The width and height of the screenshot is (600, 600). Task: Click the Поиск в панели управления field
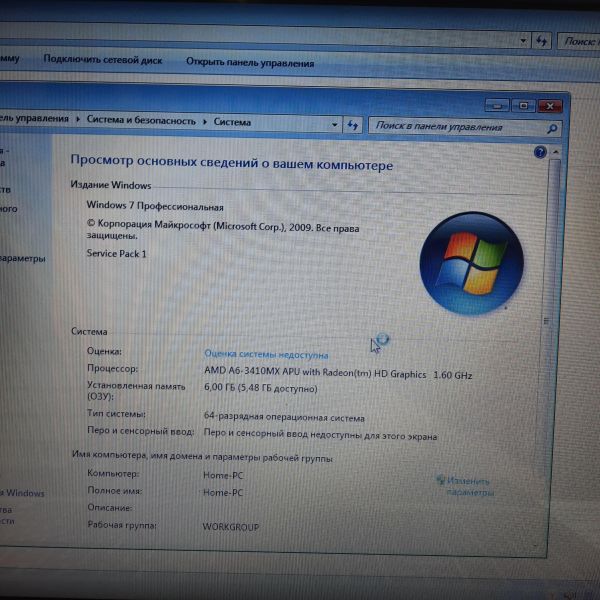tap(465, 127)
